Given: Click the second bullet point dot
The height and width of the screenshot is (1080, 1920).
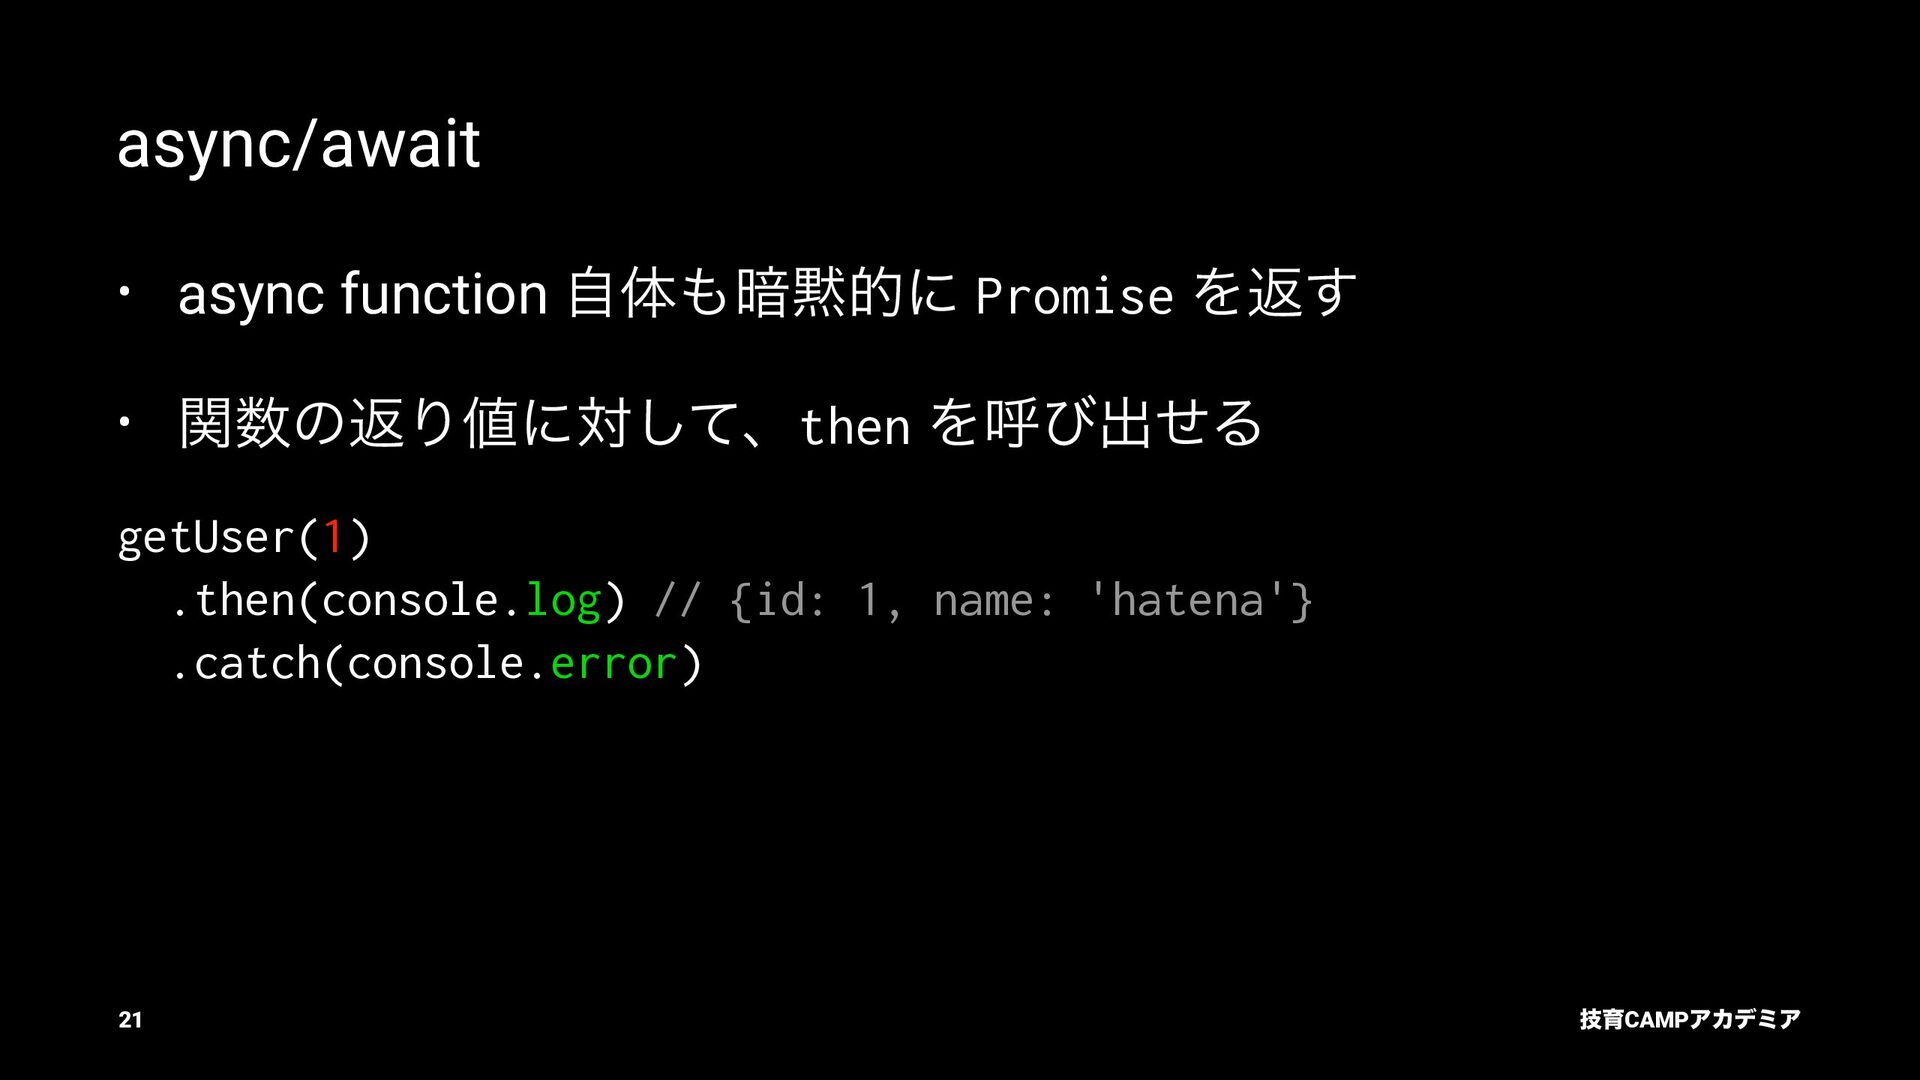Looking at the screenshot, I should pyautogui.click(x=123, y=423).
